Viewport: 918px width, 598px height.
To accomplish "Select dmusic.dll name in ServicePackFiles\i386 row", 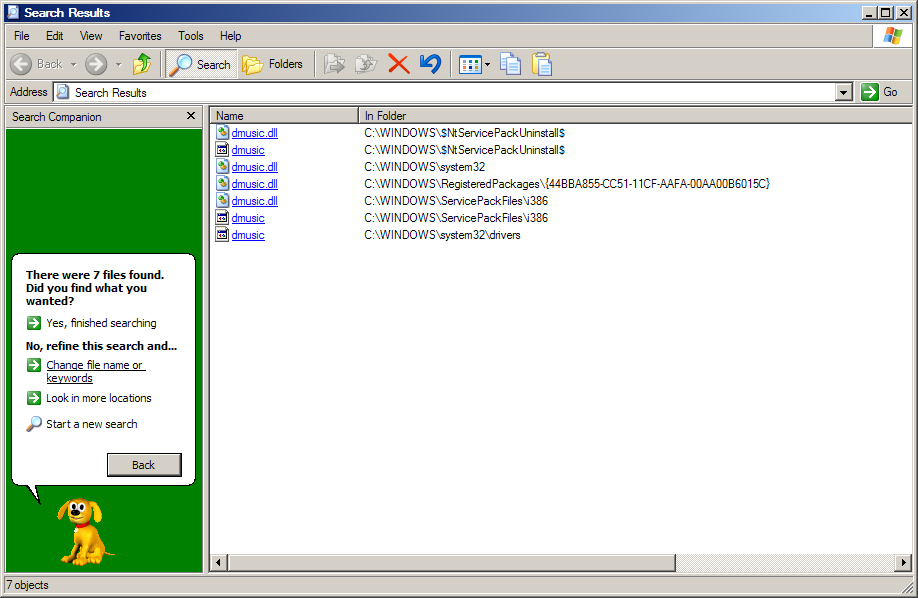I will point(255,201).
